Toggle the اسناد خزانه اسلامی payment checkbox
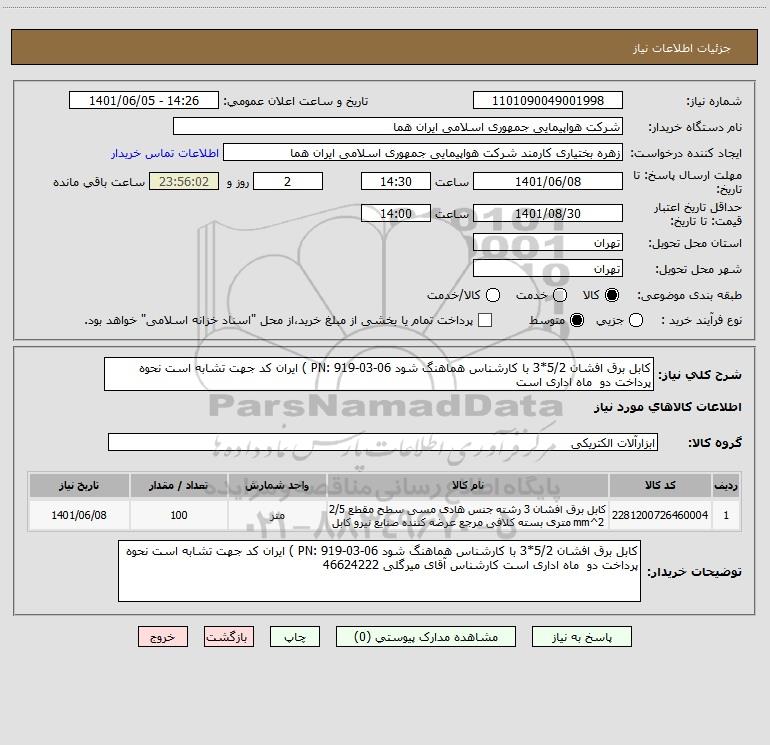Screen dimensions: 770x745 (486, 321)
